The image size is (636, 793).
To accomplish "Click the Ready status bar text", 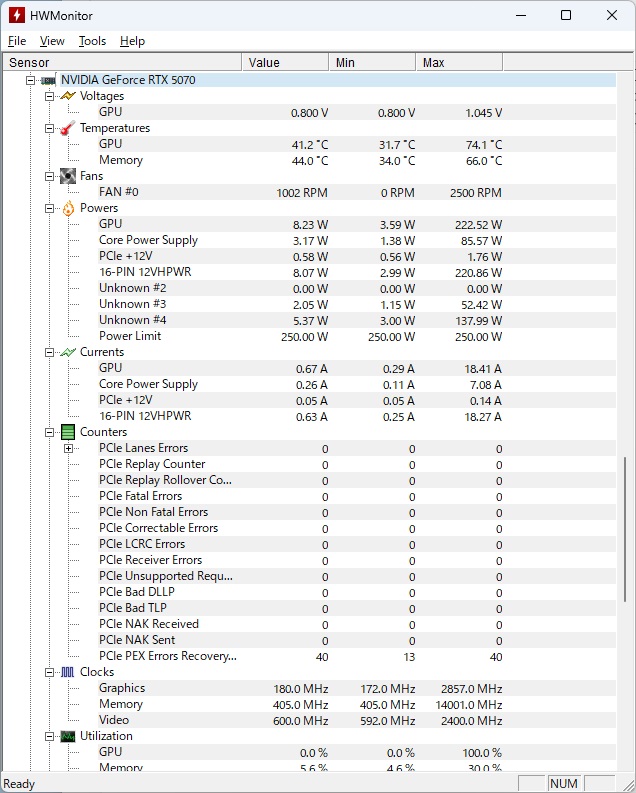I will pyautogui.click(x=19, y=784).
